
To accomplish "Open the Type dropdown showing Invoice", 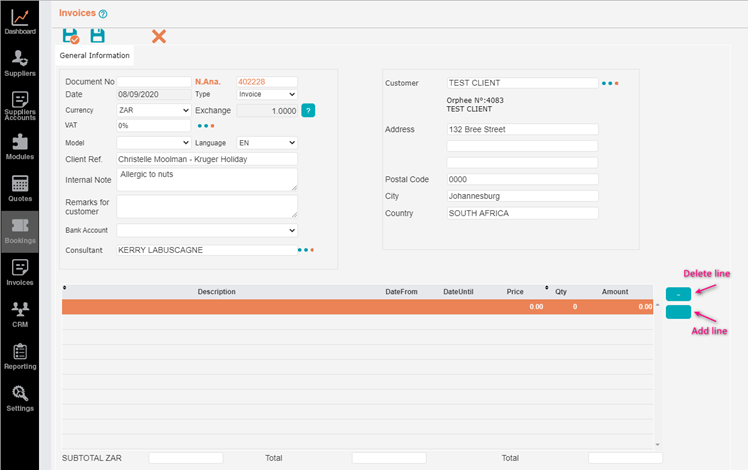I will tap(267, 94).
